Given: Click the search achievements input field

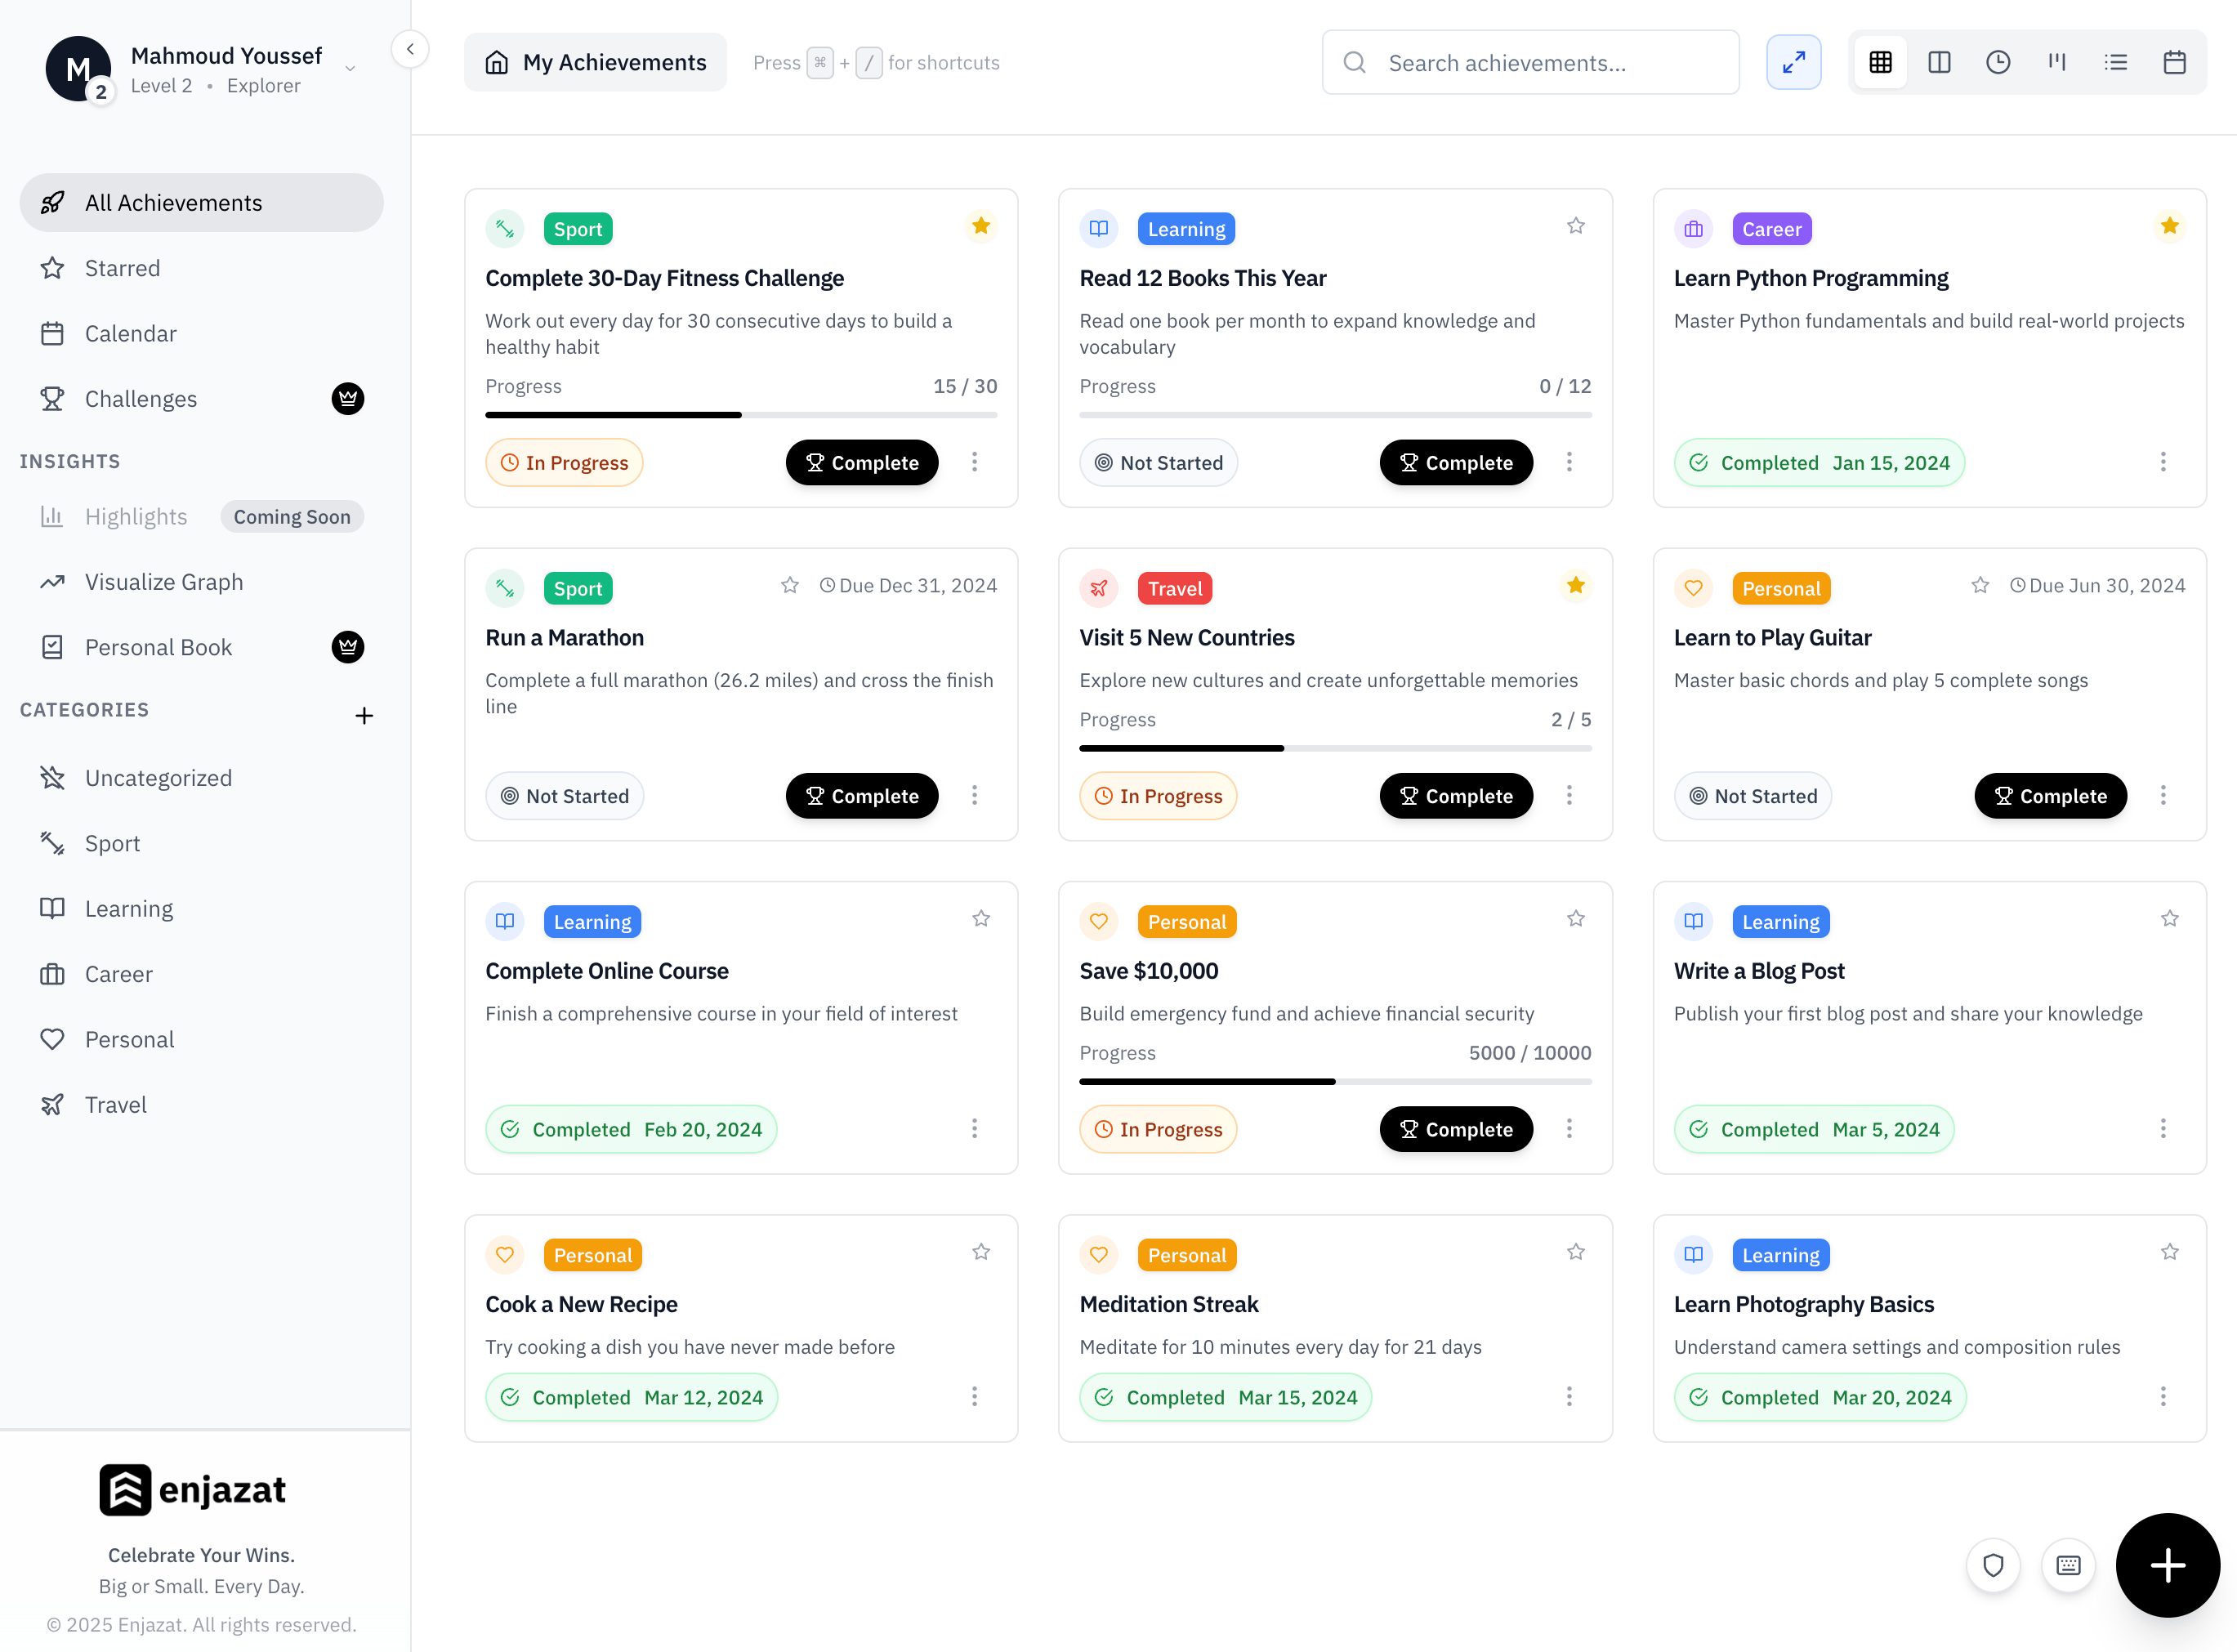Looking at the screenshot, I should coord(1530,62).
